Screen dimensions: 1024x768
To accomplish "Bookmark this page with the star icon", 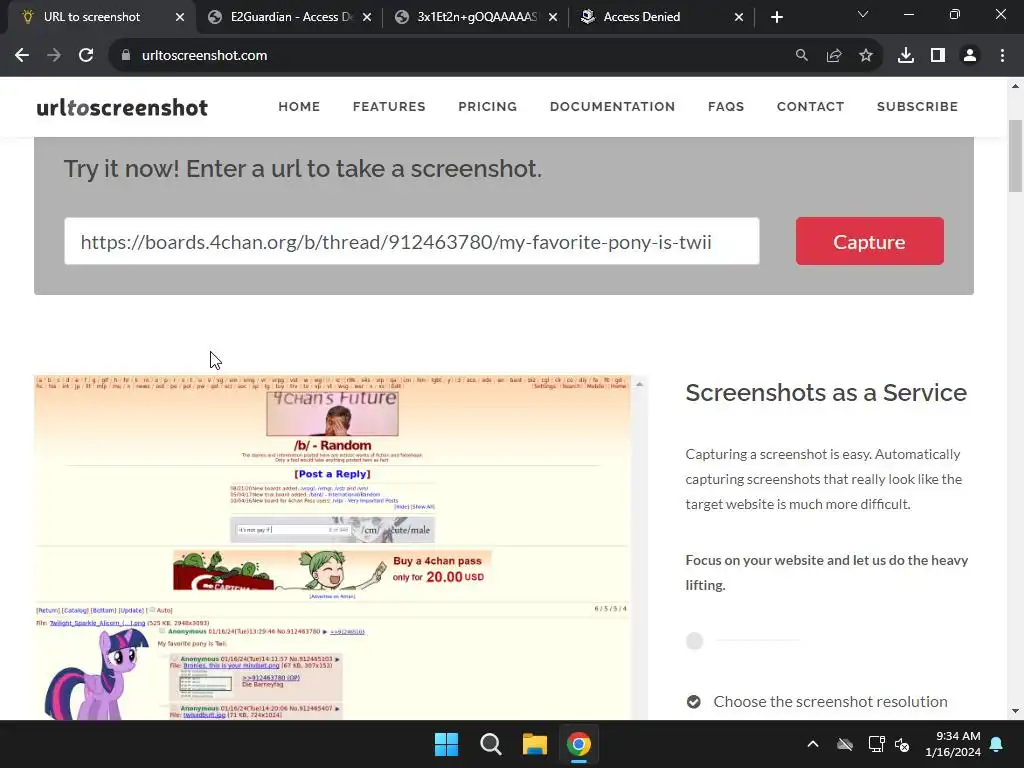I will coord(866,56).
